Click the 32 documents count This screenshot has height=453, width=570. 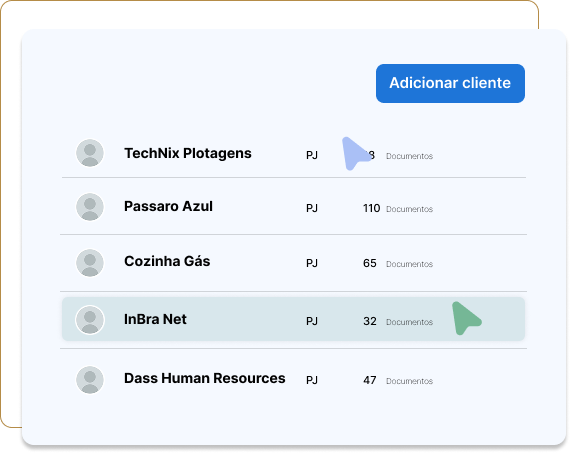[x=370, y=321]
